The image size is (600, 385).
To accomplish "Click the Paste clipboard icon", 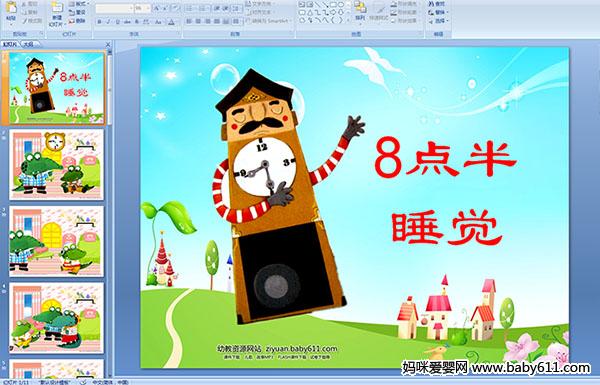I will click(x=11, y=8).
